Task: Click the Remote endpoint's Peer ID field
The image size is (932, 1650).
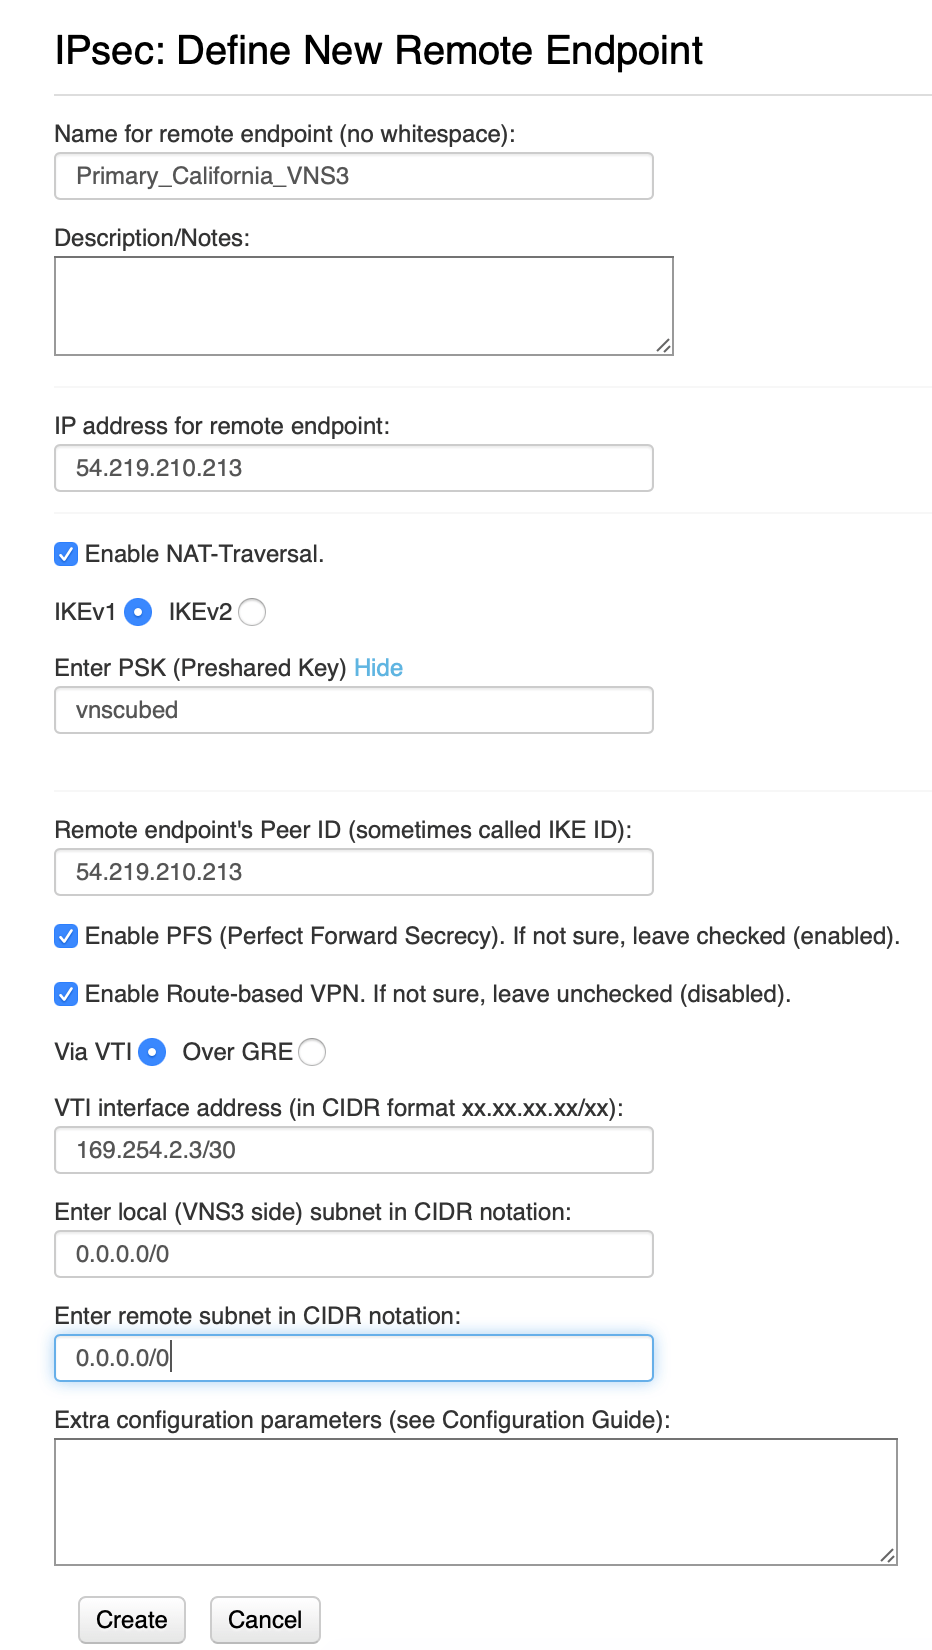Action: [353, 871]
